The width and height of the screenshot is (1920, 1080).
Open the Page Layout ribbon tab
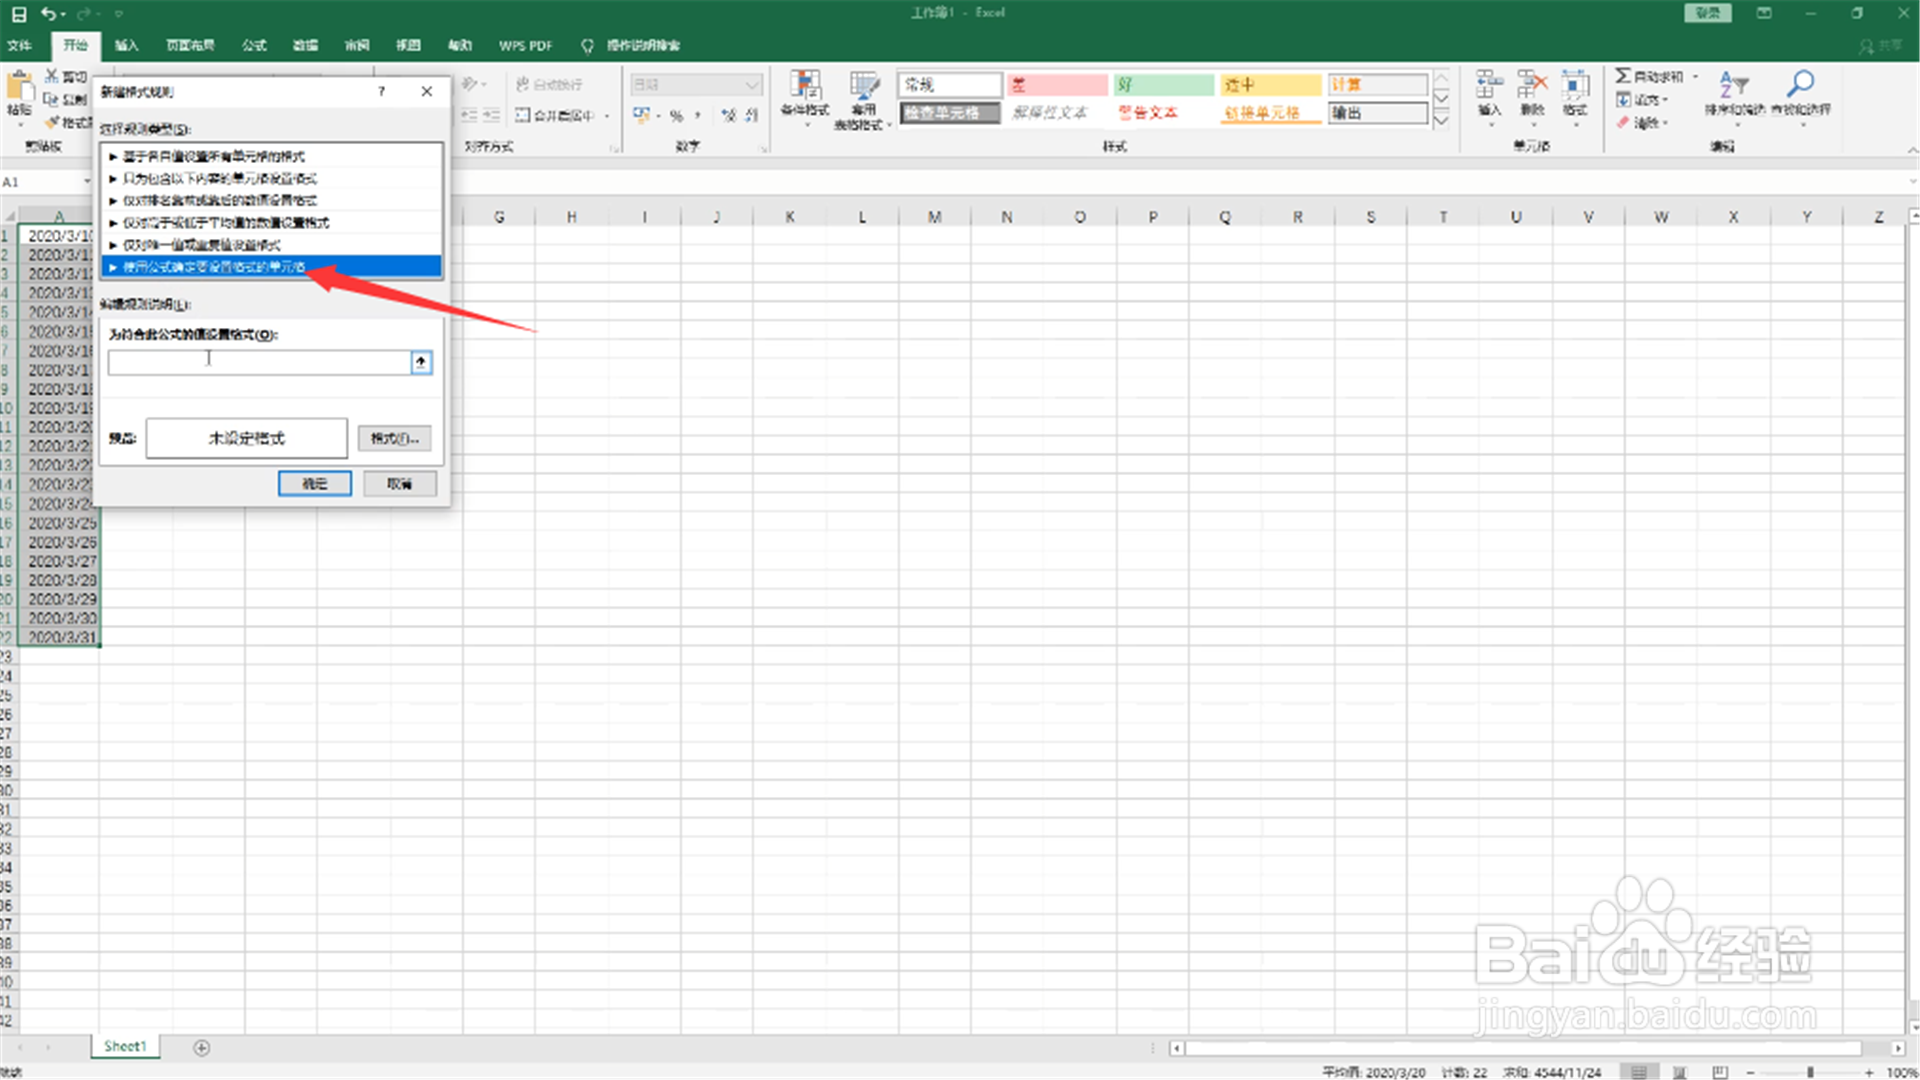pyautogui.click(x=190, y=45)
